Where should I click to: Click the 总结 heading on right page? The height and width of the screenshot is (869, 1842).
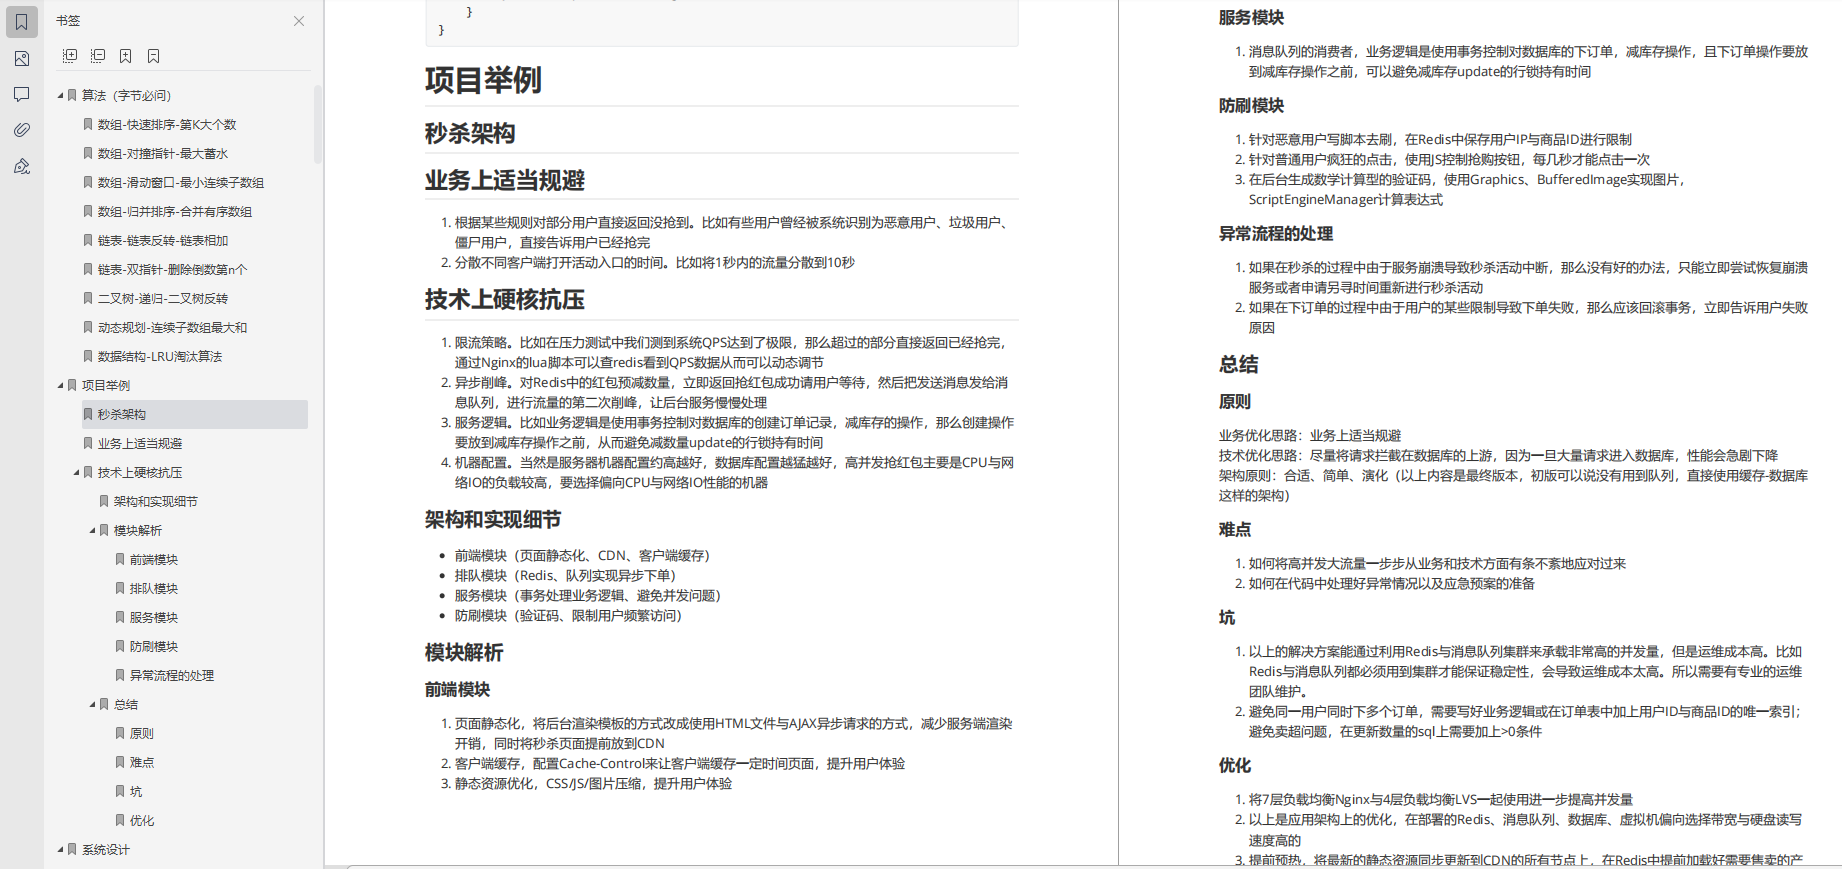pyautogui.click(x=1239, y=365)
